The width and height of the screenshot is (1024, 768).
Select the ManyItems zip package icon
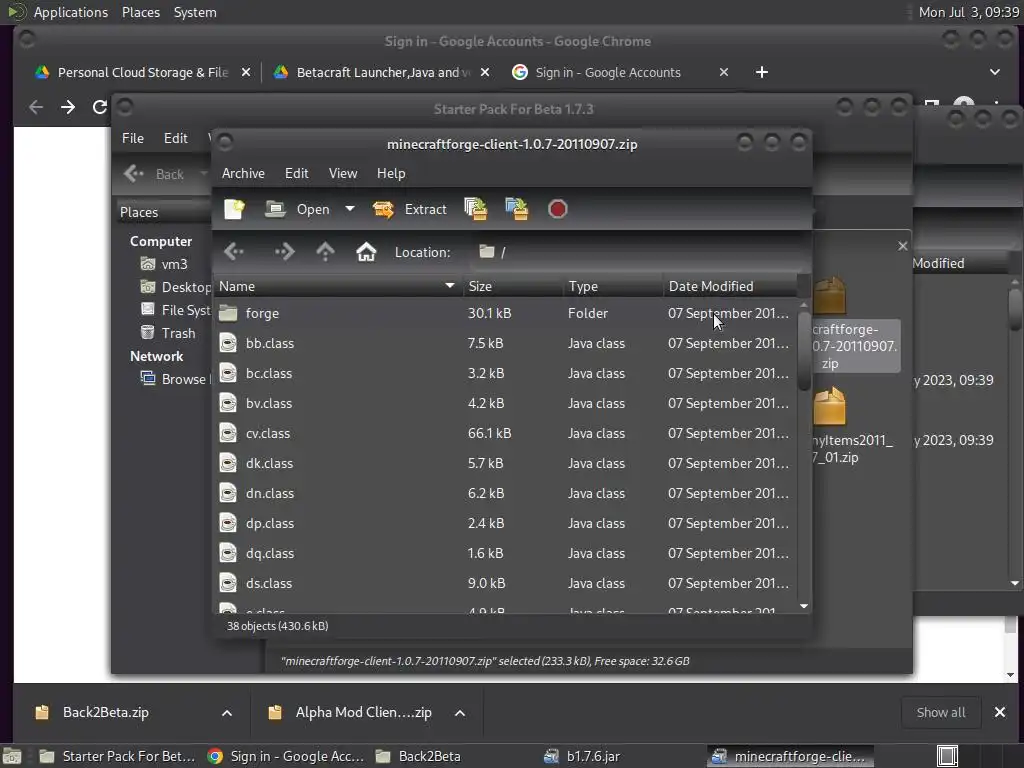(830, 406)
